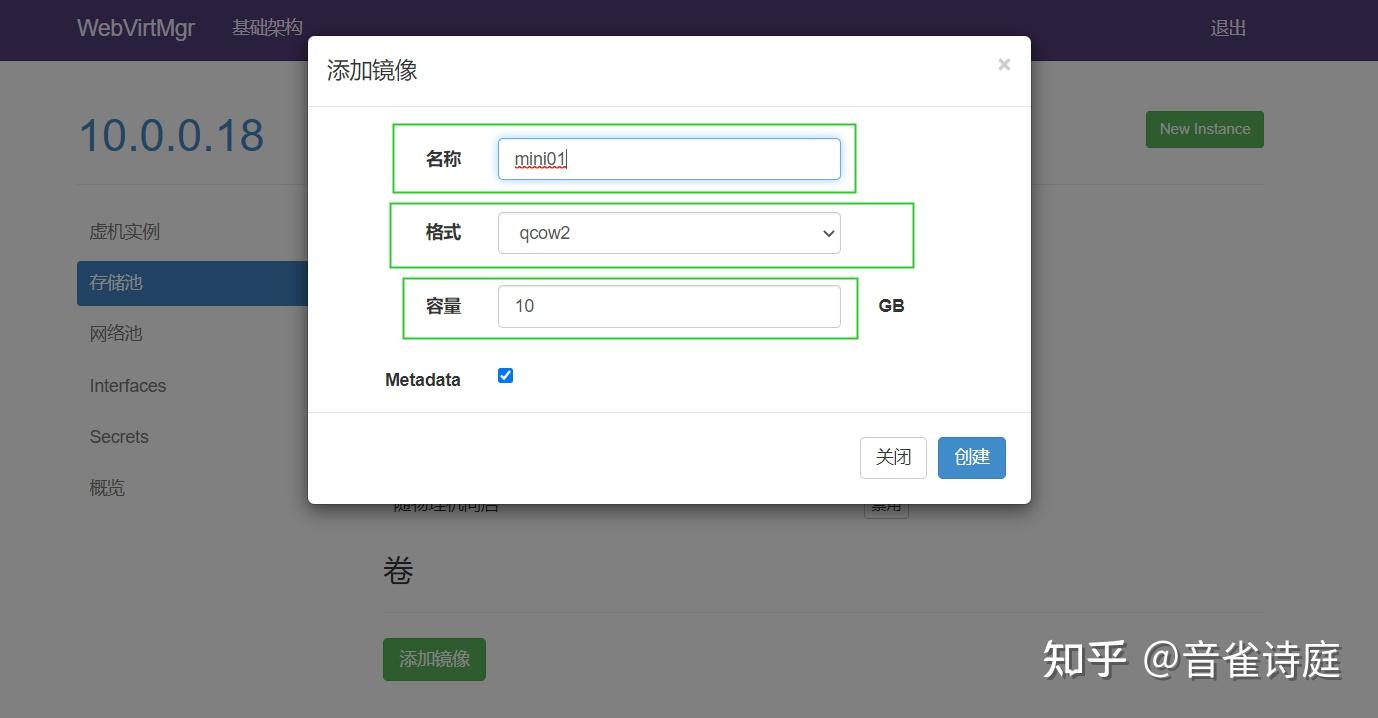Click the 10.0.0.18 host heading
Image resolution: width=1378 pixels, height=718 pixels.
(x=171, y=135)
